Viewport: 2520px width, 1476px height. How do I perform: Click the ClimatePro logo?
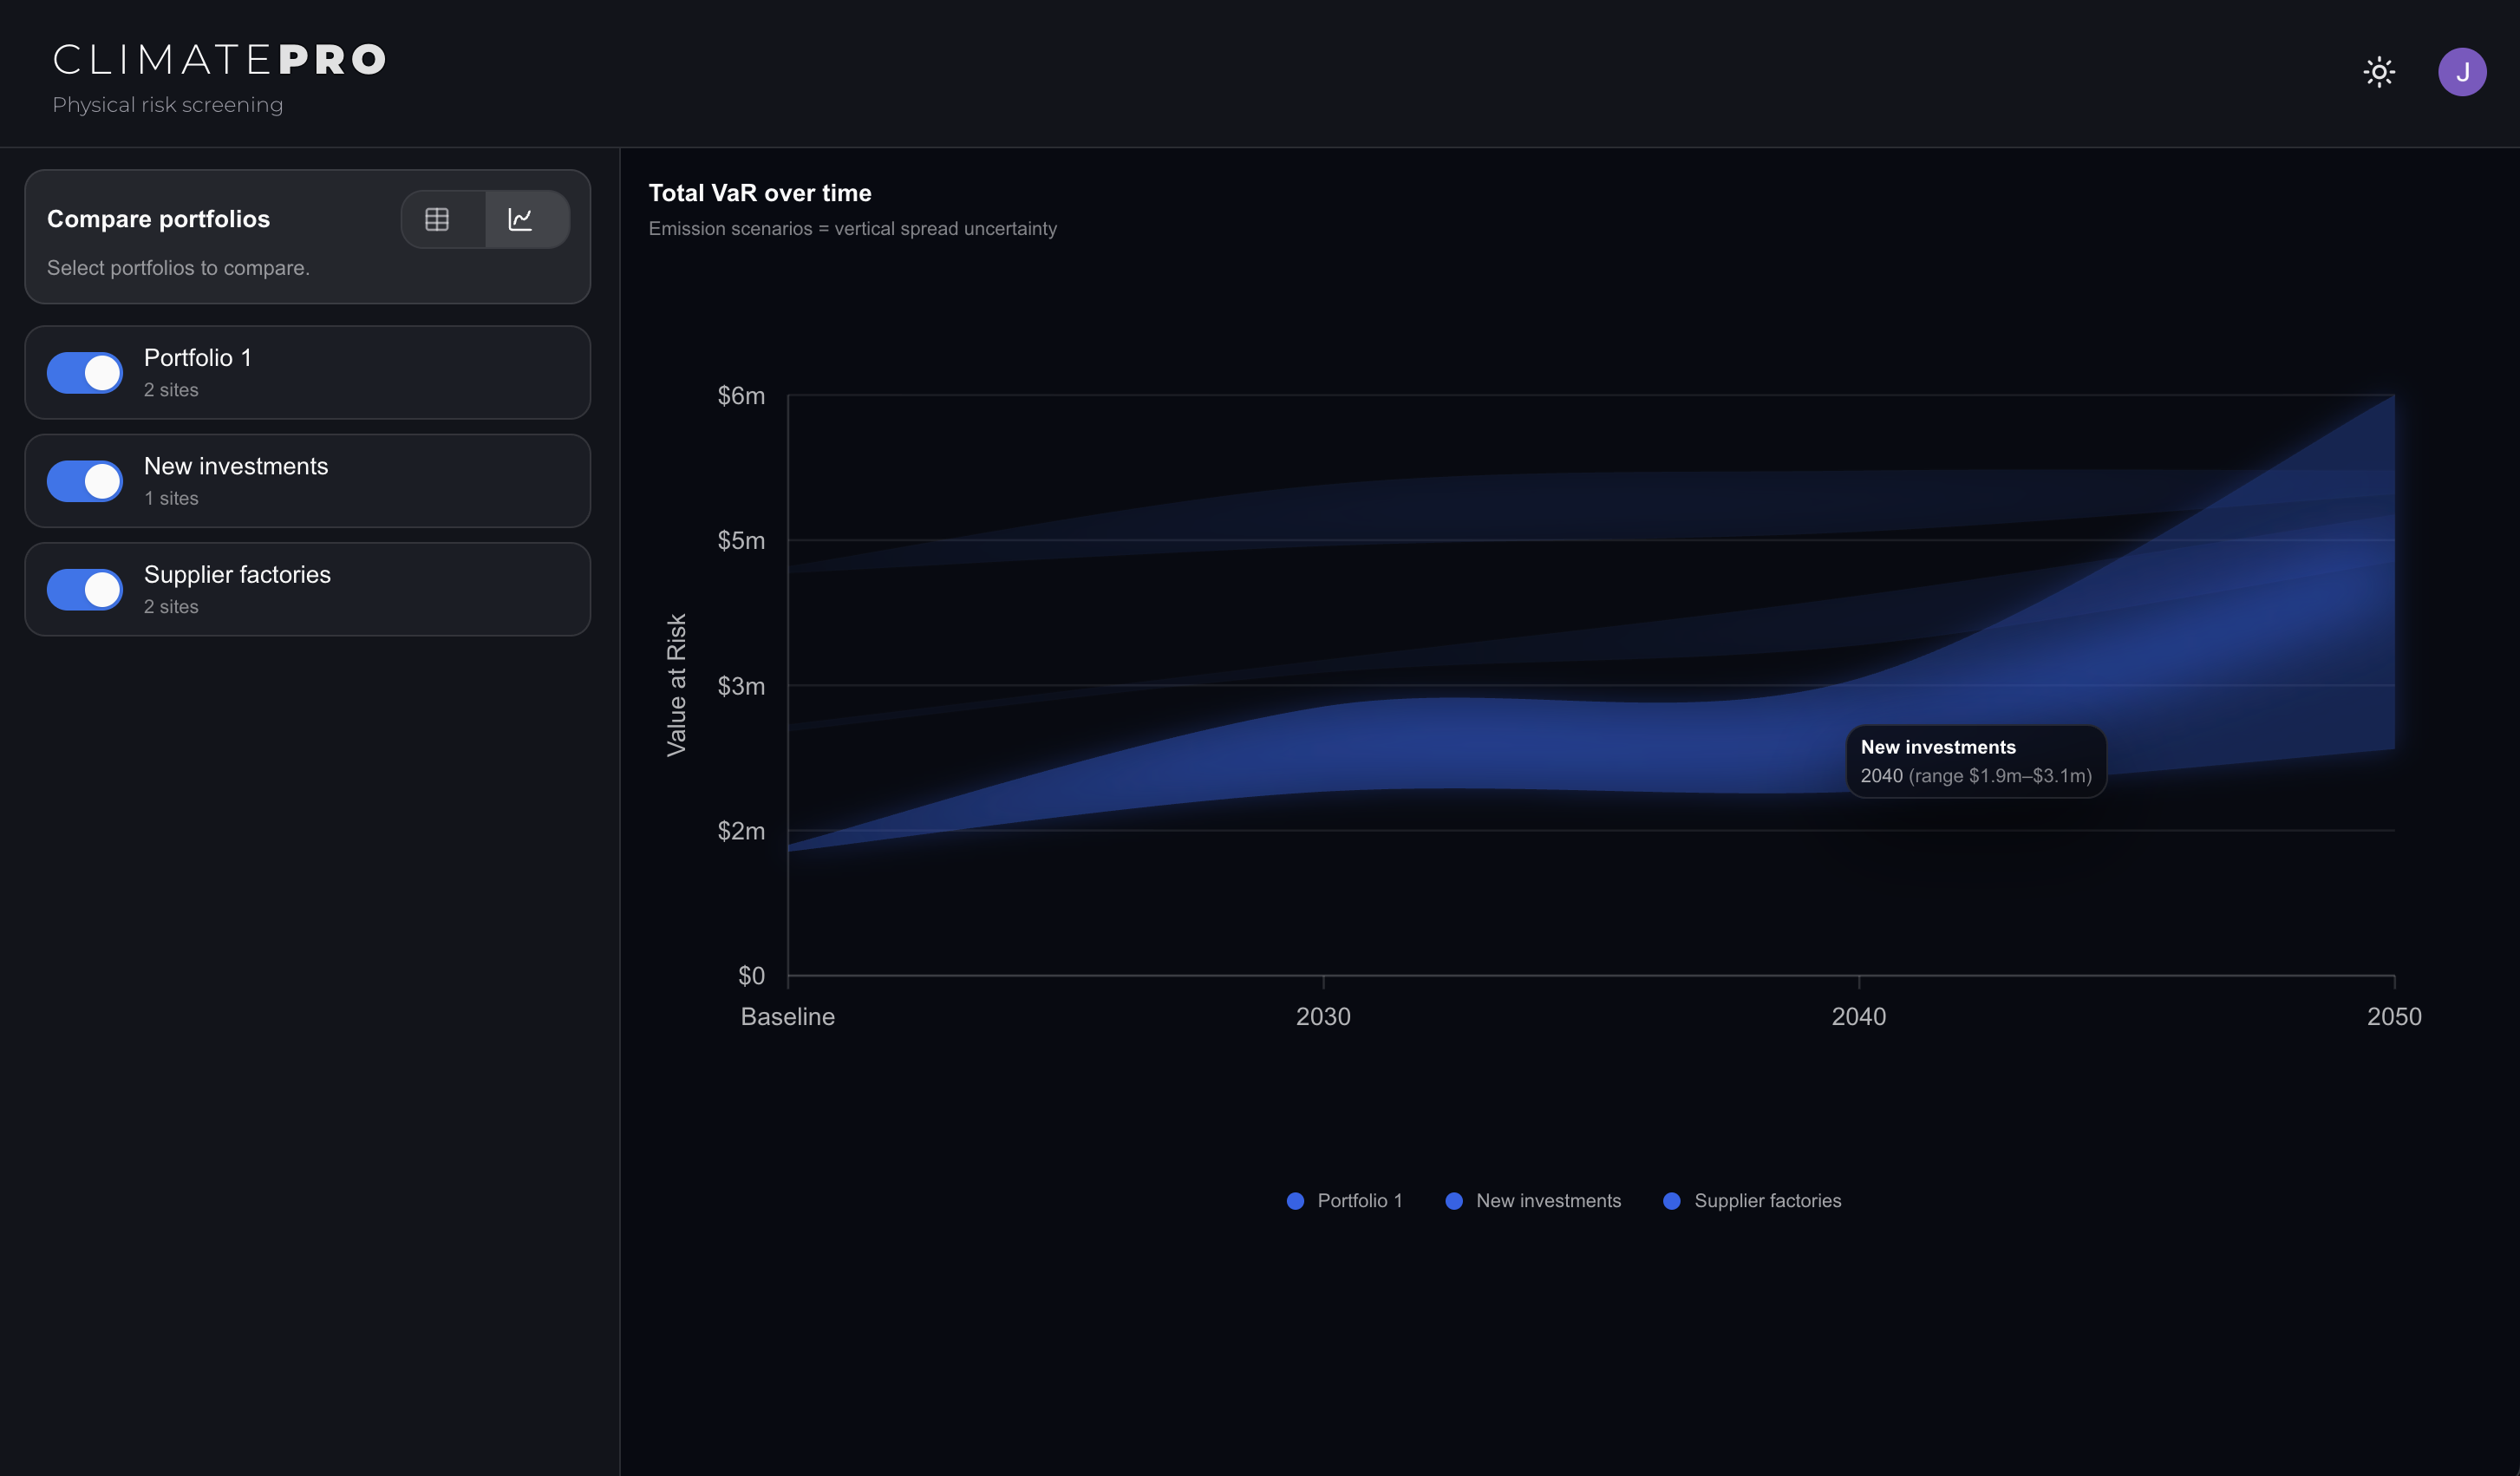(219, 60)
